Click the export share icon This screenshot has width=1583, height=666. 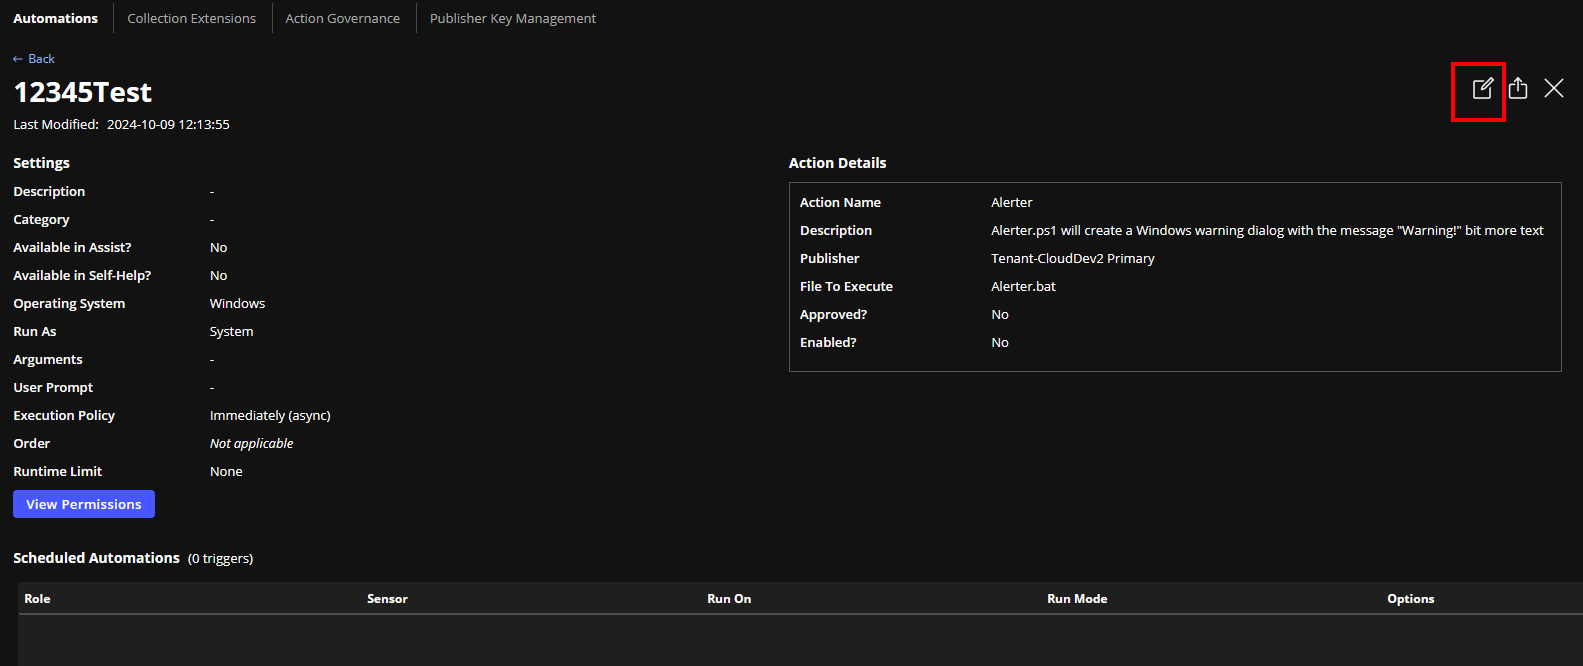pos(1518,89)
